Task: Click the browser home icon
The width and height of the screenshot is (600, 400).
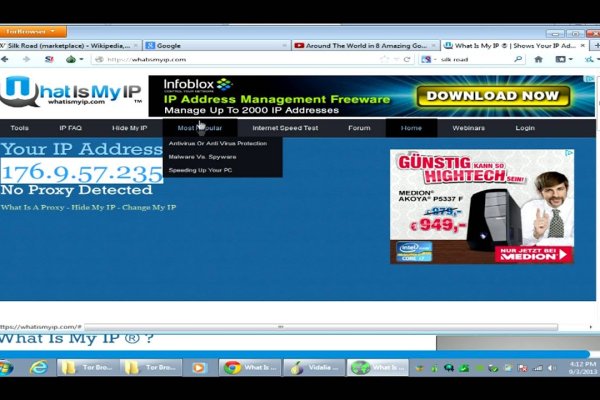Action: 538,59
